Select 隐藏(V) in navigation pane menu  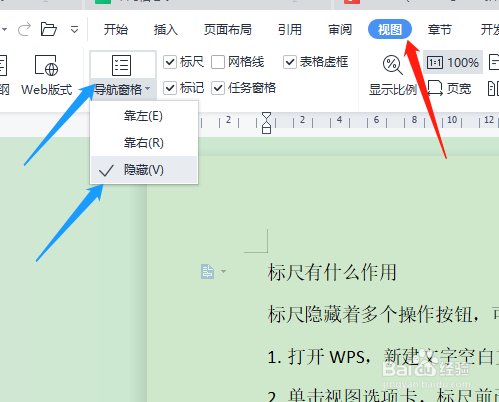click(144, 170)
